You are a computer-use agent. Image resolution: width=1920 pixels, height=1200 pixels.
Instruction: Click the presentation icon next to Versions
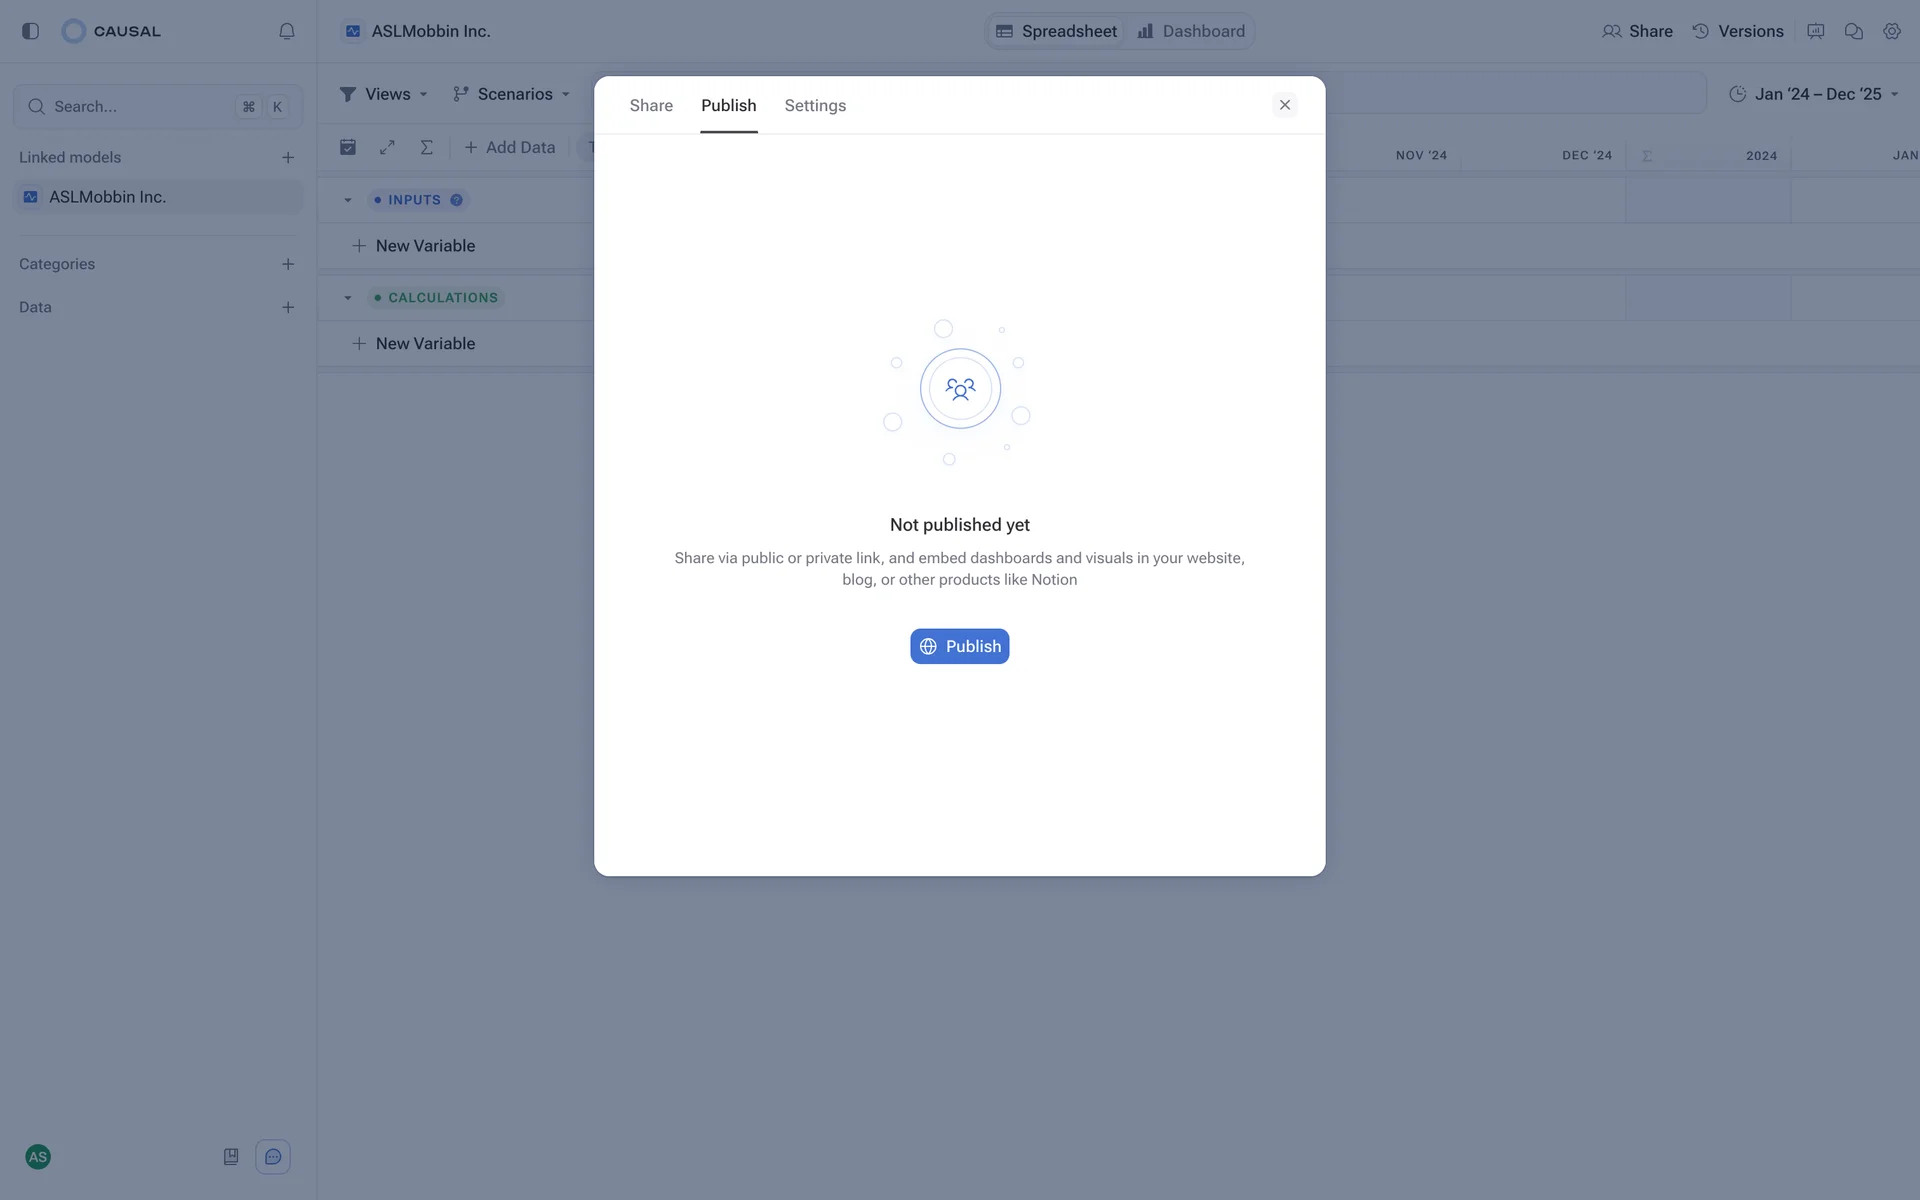pyautogui.click(x=1815, y=31)
